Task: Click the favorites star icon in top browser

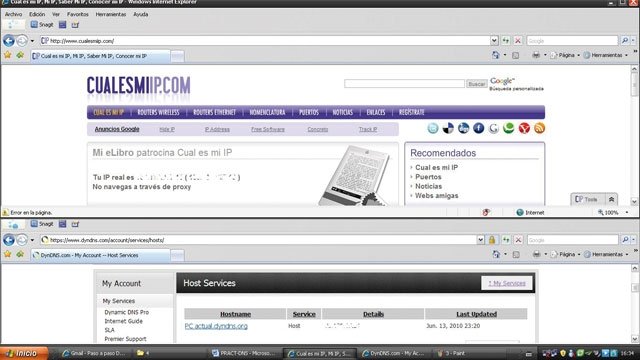Action: click(8, 55)
